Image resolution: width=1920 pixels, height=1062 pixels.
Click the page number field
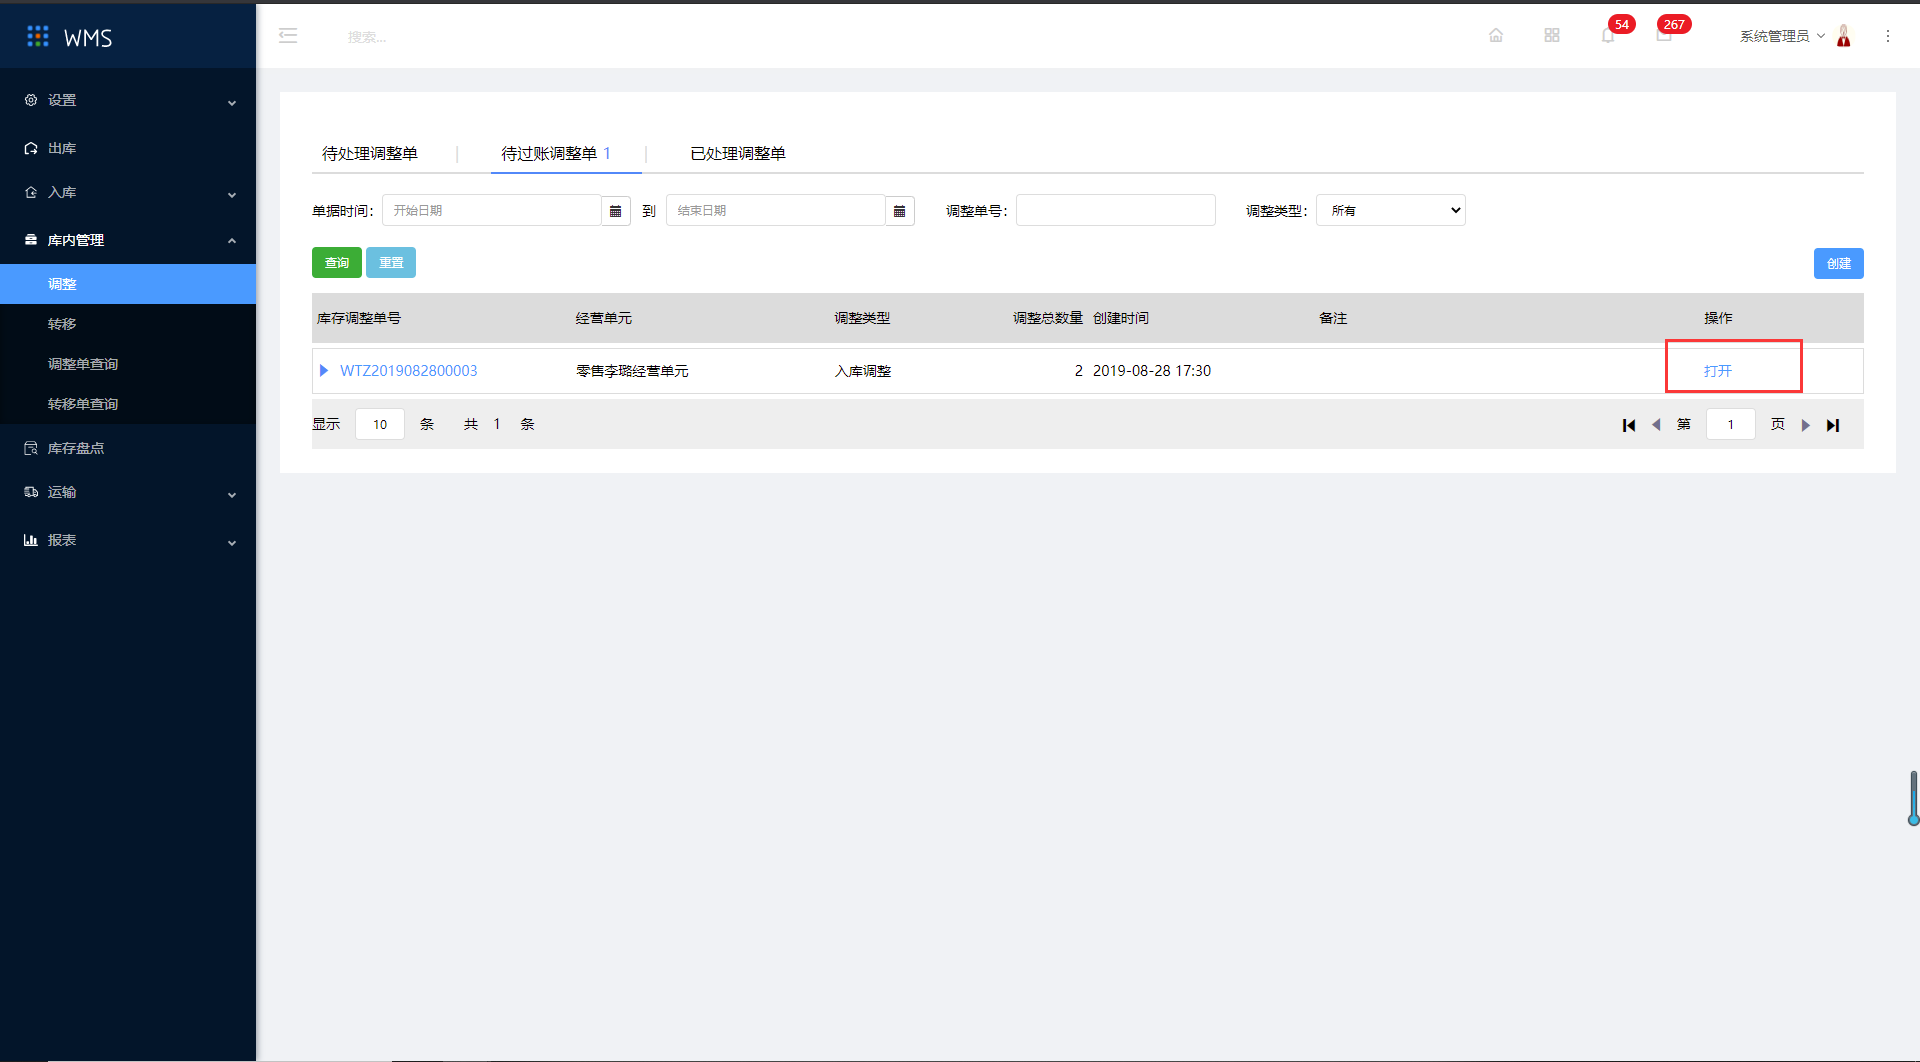tap(1731, 424)
